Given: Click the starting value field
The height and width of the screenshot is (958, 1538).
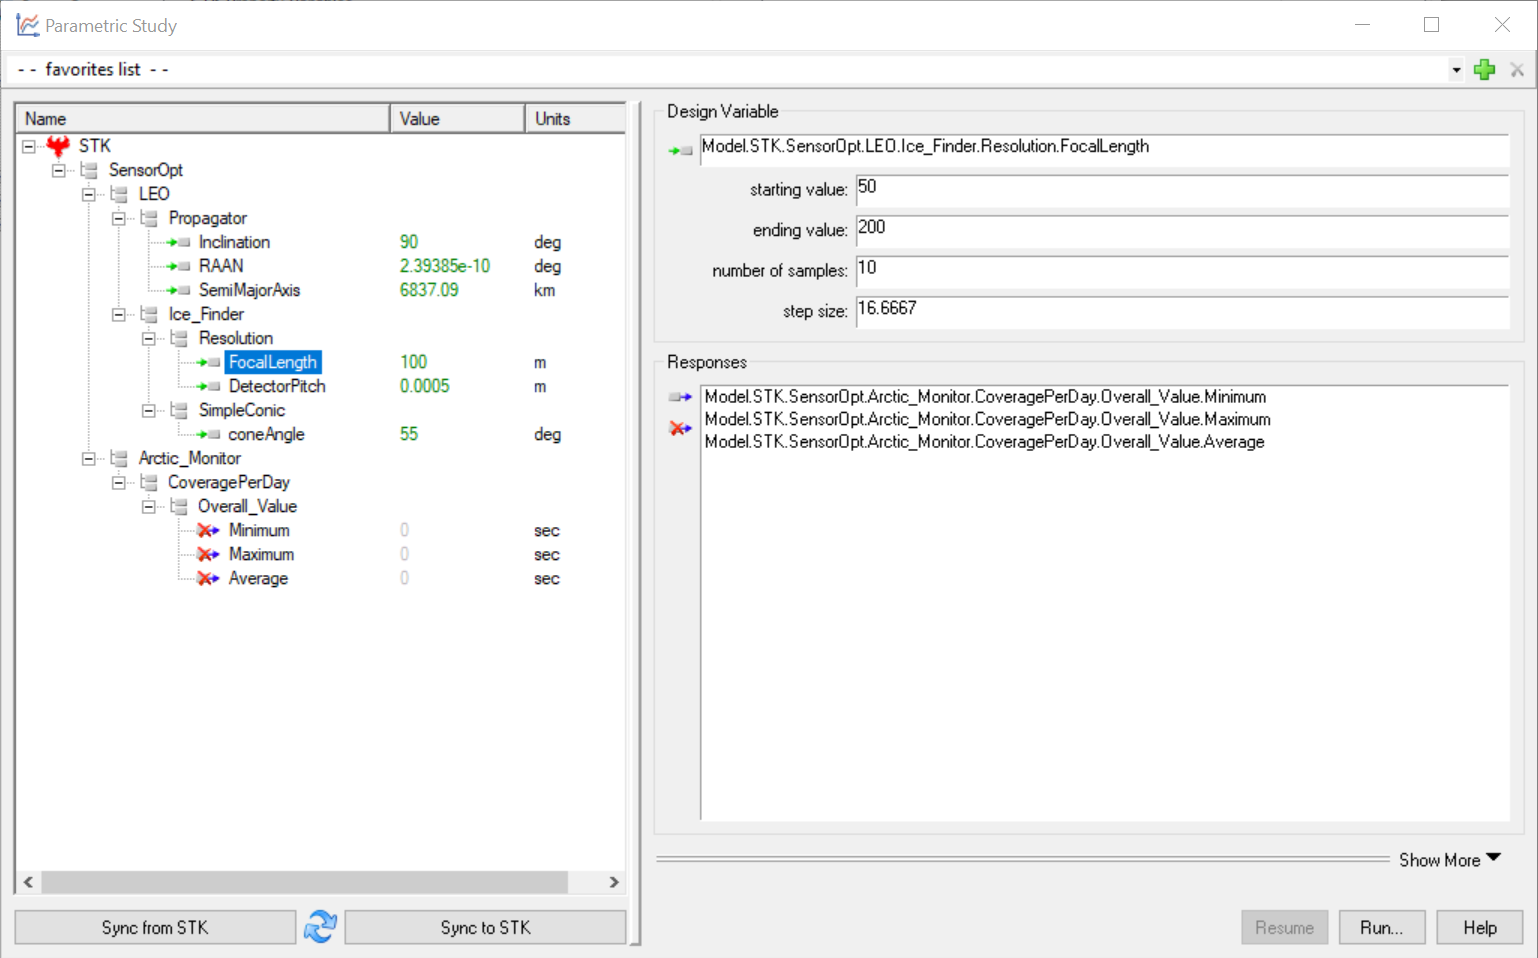Looking at the screenshot, I should click(x=1182, y=190).
